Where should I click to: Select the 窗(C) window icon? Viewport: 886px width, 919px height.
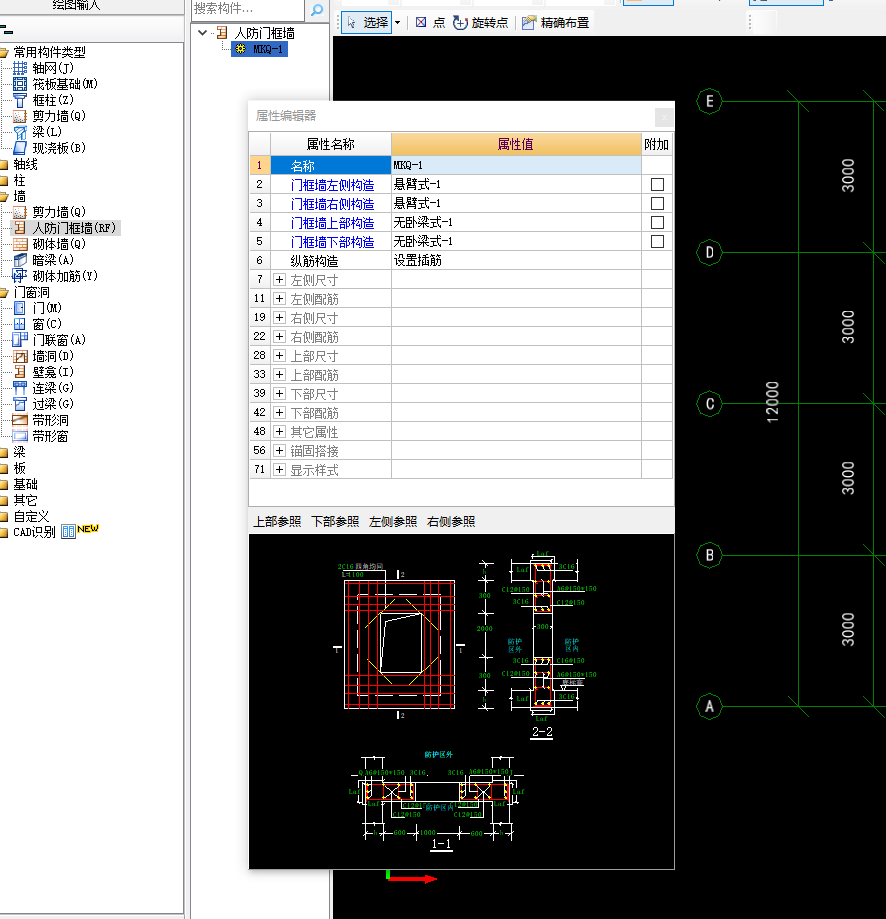(20, 324)
